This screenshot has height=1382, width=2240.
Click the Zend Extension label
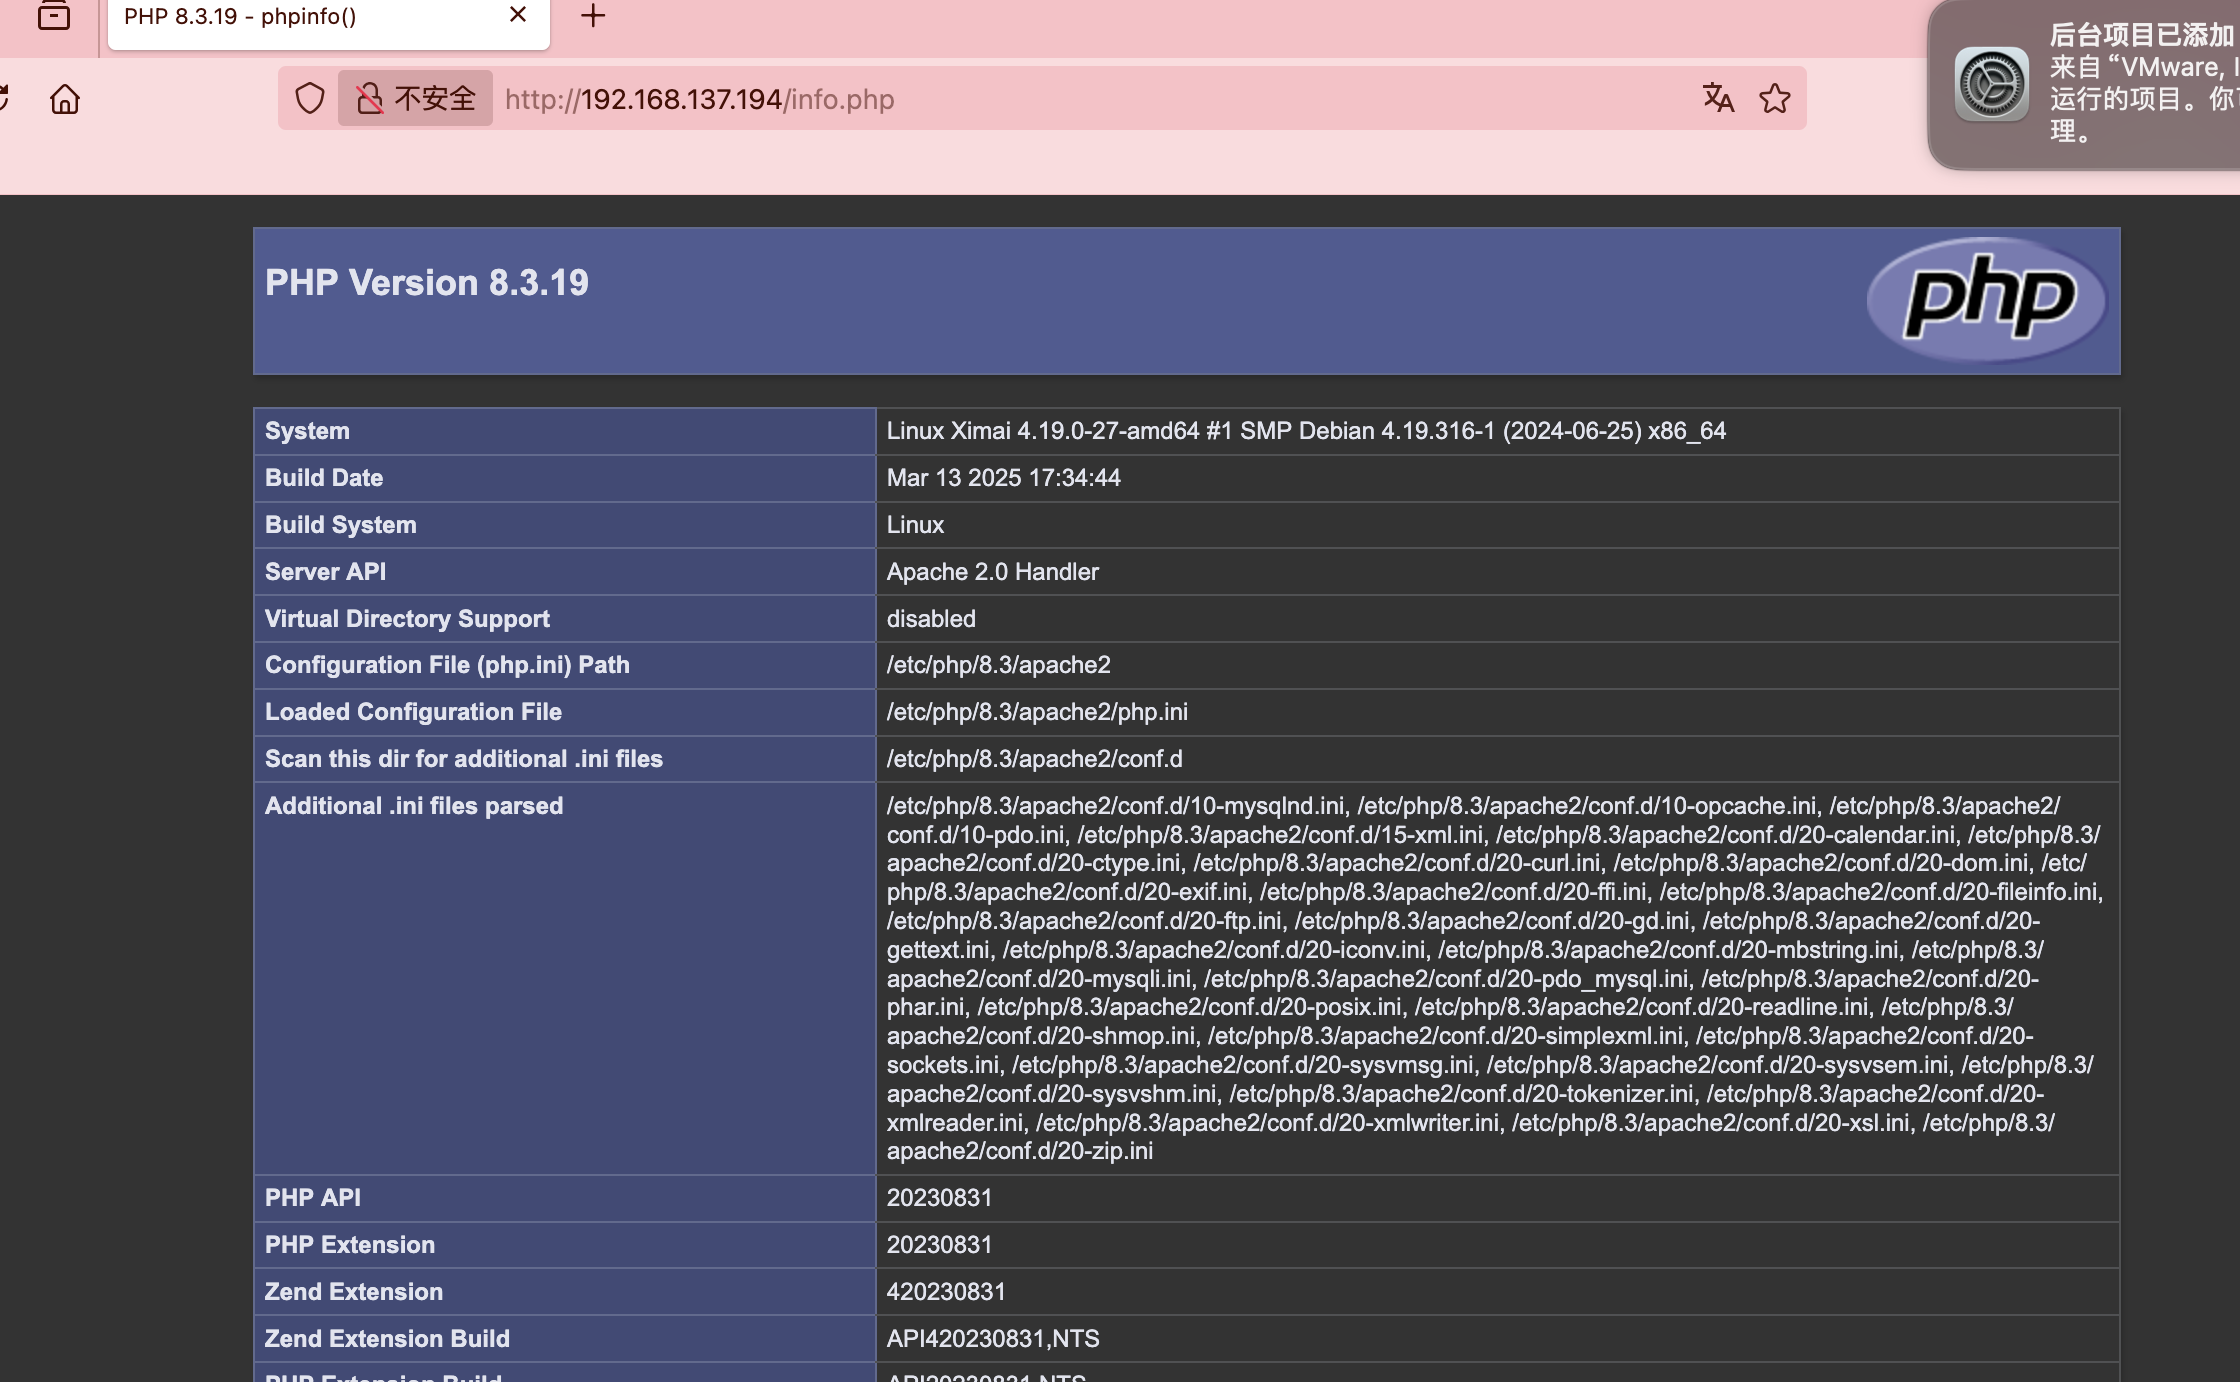354,1292
